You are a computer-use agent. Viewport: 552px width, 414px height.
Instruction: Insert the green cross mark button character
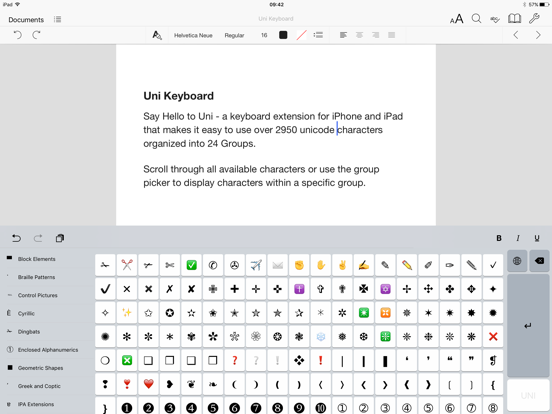(x=127, y=360)
